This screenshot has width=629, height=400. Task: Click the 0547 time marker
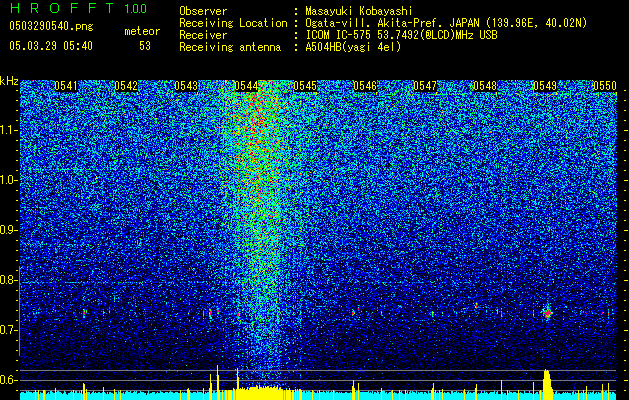pyautogui.click(x=425, y=86)
